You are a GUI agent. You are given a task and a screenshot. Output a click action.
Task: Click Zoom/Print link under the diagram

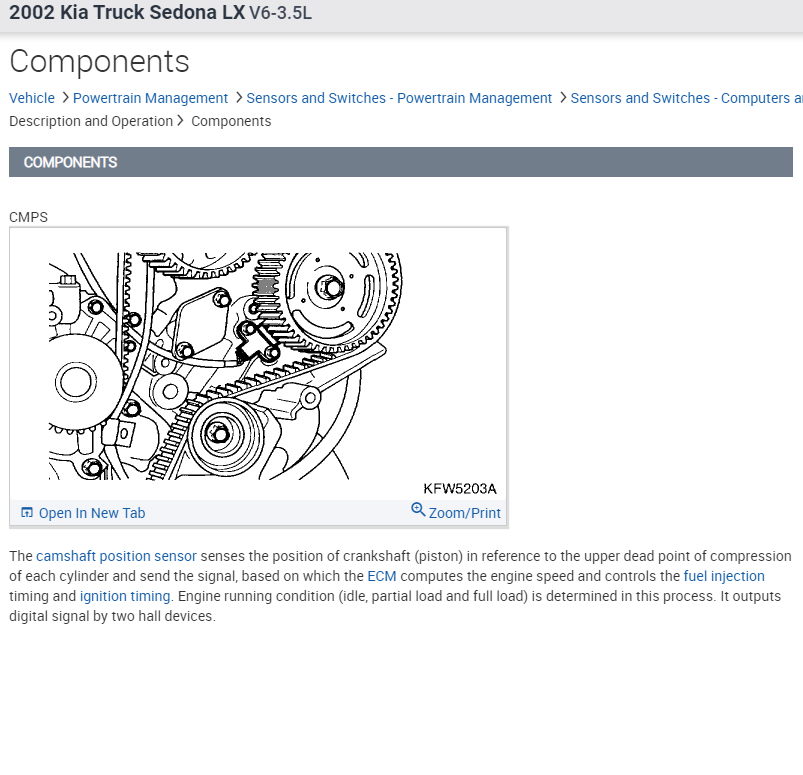point(464,513)
